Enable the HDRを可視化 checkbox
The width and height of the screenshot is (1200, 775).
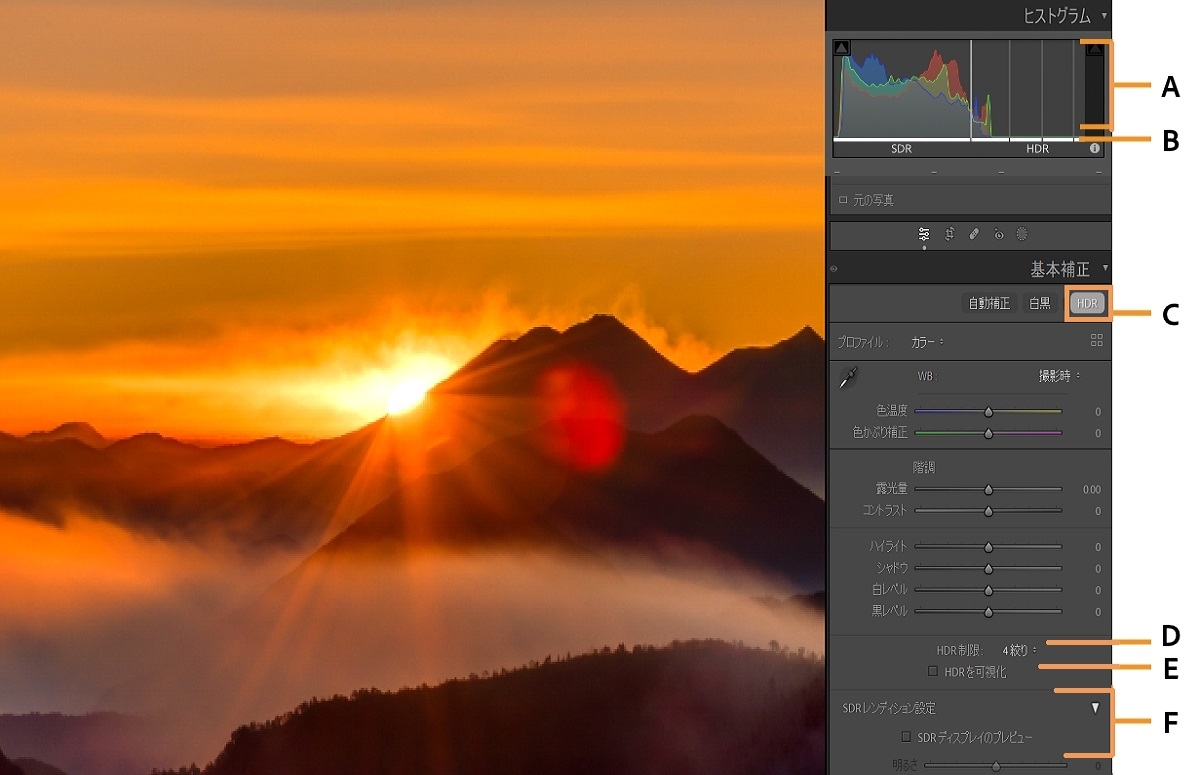pos(933,672)
